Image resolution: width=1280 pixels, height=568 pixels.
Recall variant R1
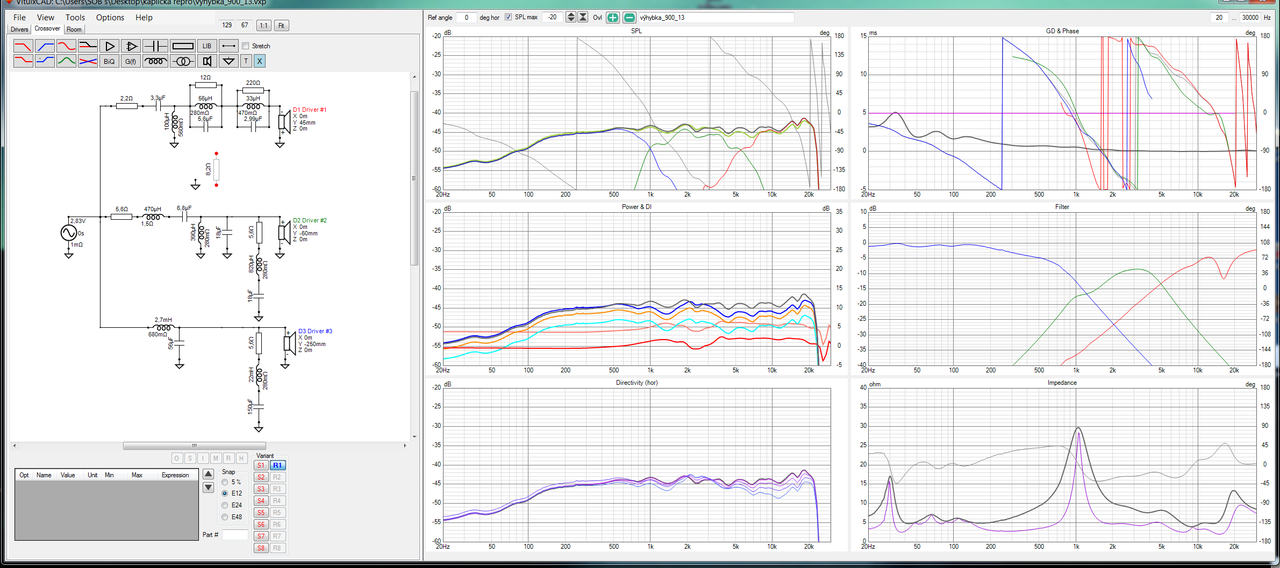pyautogui.click(x=278, y=465)
